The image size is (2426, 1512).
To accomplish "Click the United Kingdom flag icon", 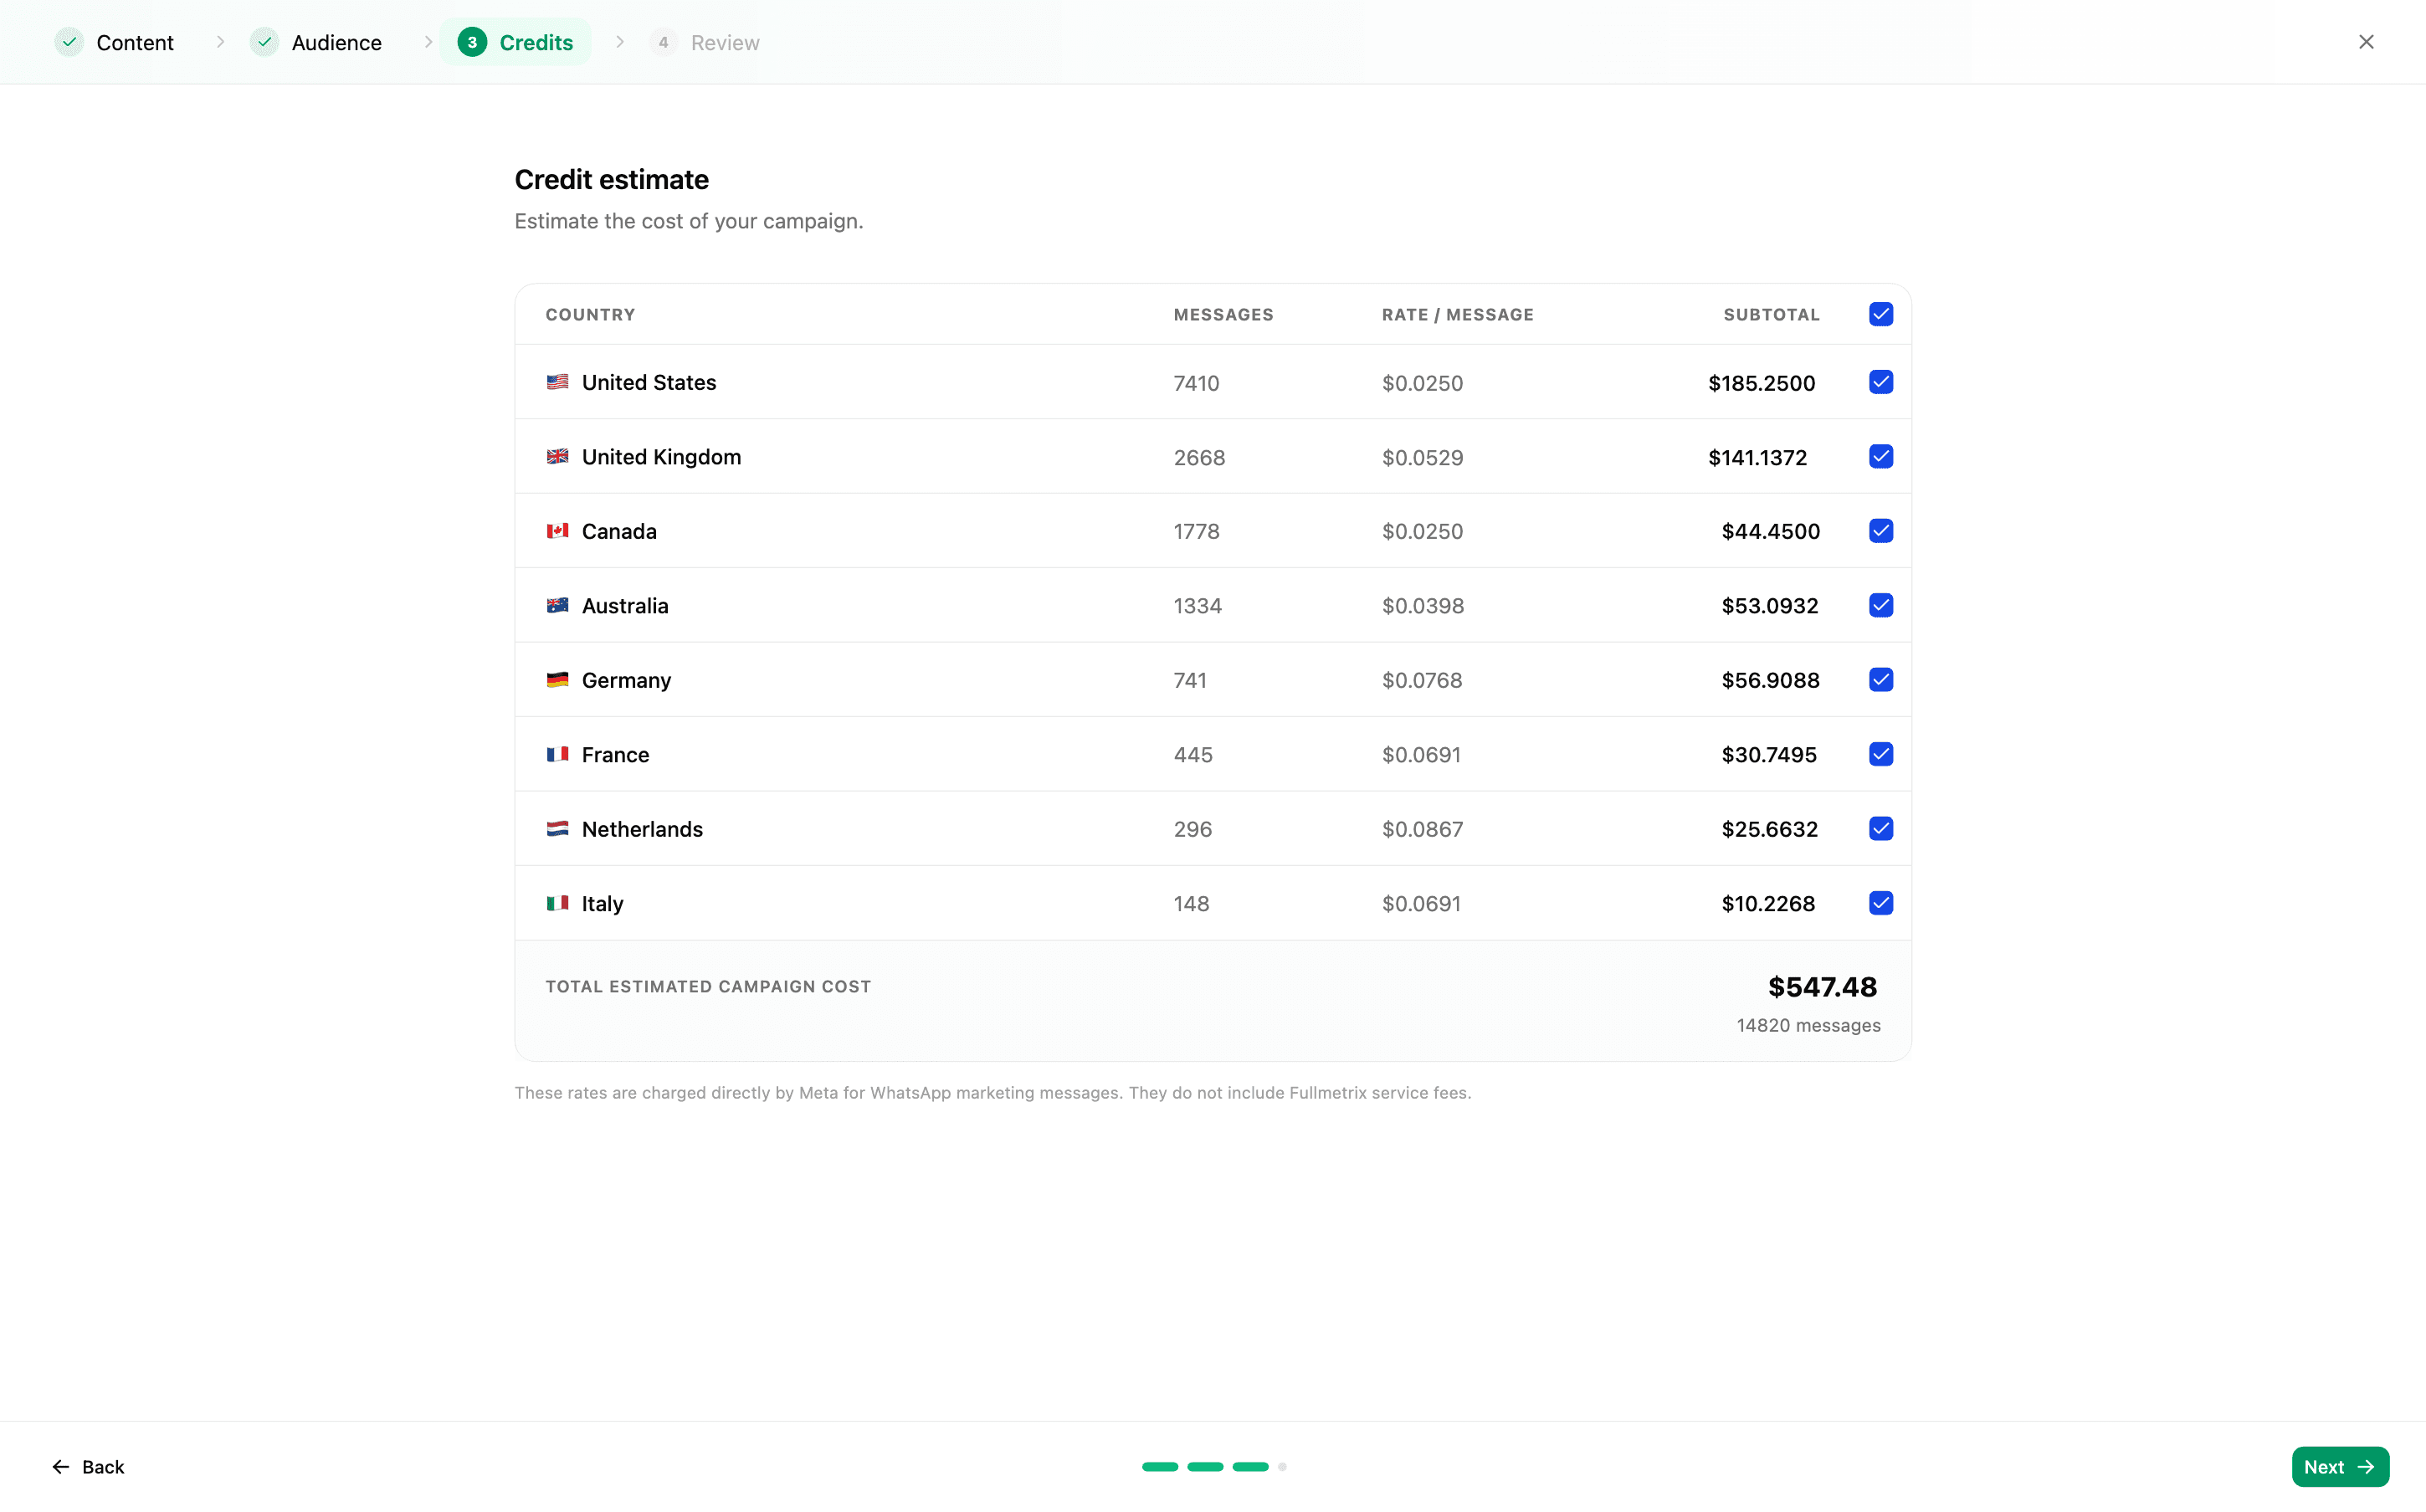I will [x=557, y=457].
